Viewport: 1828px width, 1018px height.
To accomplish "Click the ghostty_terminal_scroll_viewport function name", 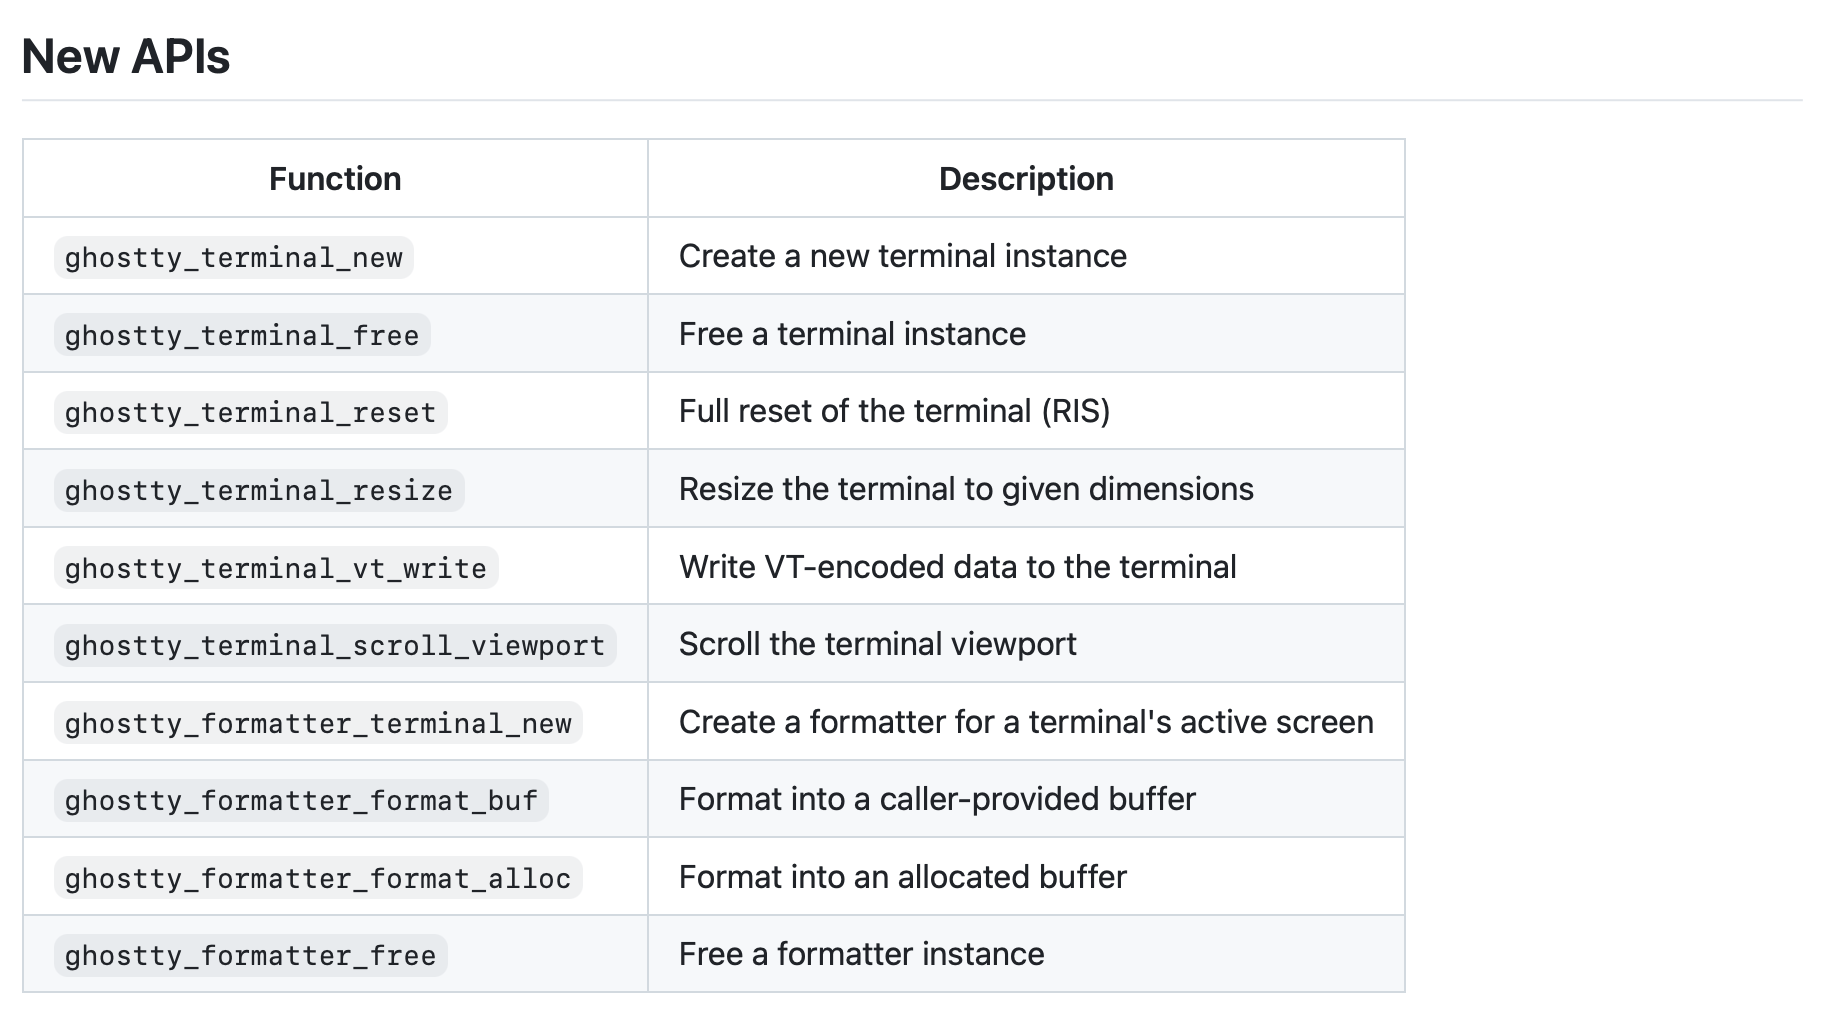I will coord(334,646).
